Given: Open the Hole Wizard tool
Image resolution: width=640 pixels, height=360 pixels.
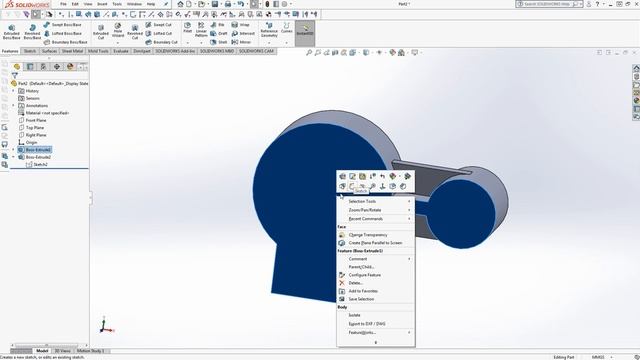Looking at the screenshot, I should point(118,30).
